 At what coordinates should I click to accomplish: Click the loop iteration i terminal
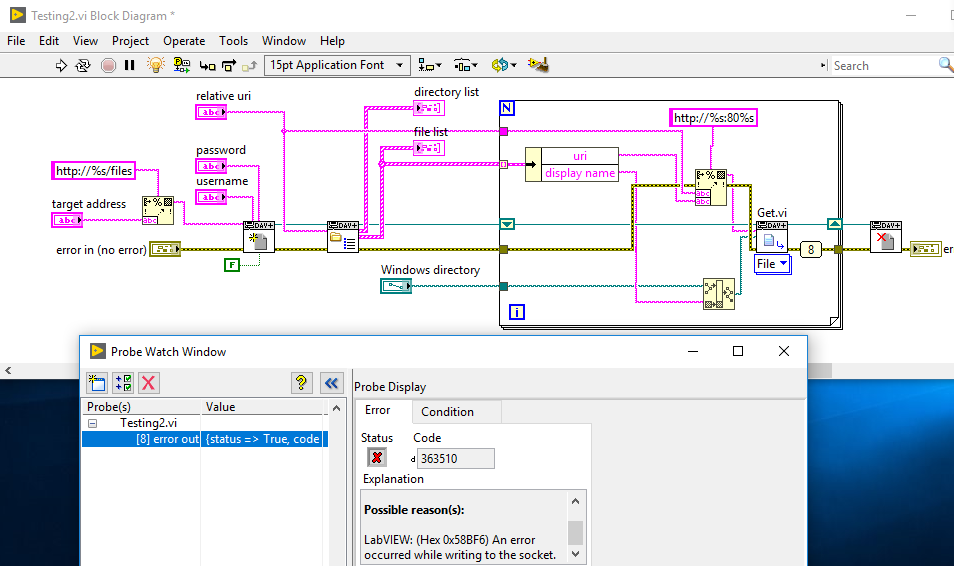click(517, 312)
